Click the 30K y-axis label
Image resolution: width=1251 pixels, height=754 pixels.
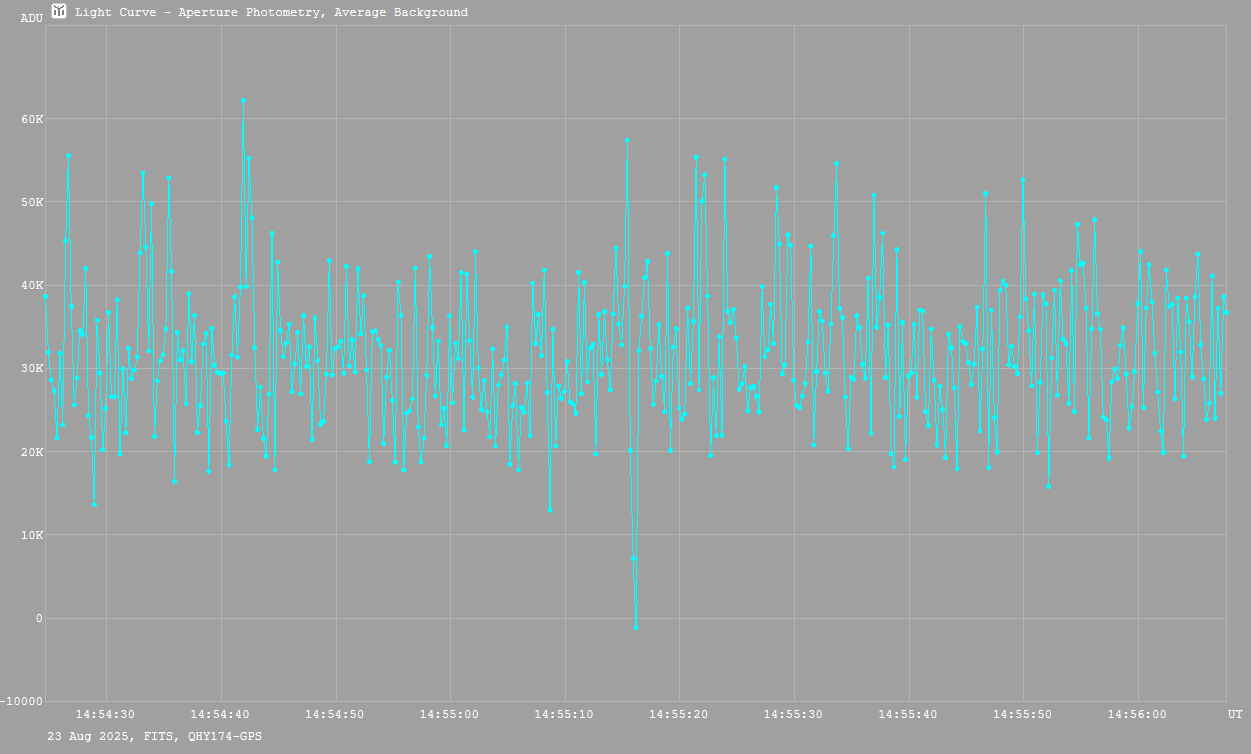[x=32, y=368]
